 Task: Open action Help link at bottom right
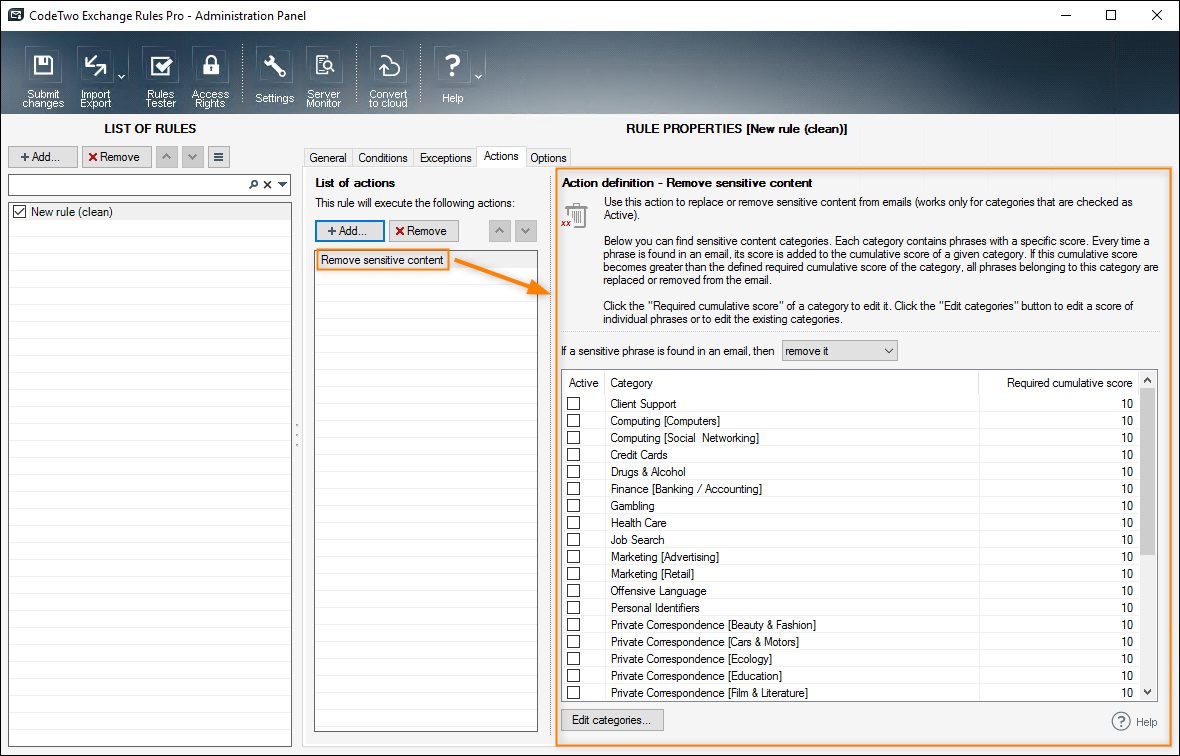(x=1135, y=721)
